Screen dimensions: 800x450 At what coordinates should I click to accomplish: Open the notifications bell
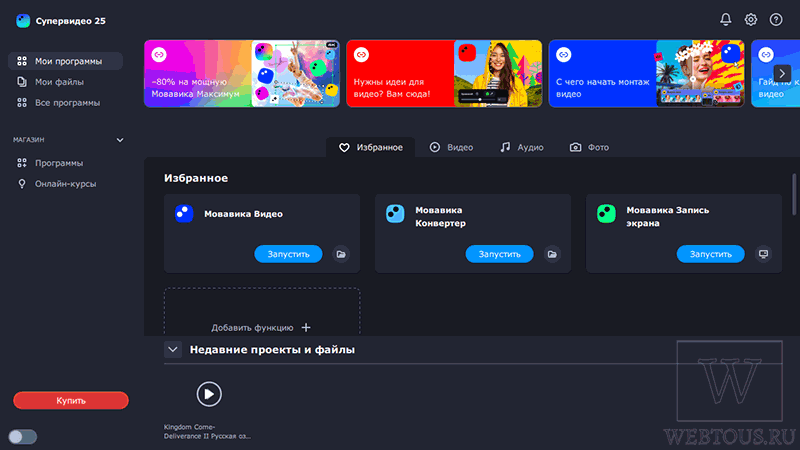726,19
